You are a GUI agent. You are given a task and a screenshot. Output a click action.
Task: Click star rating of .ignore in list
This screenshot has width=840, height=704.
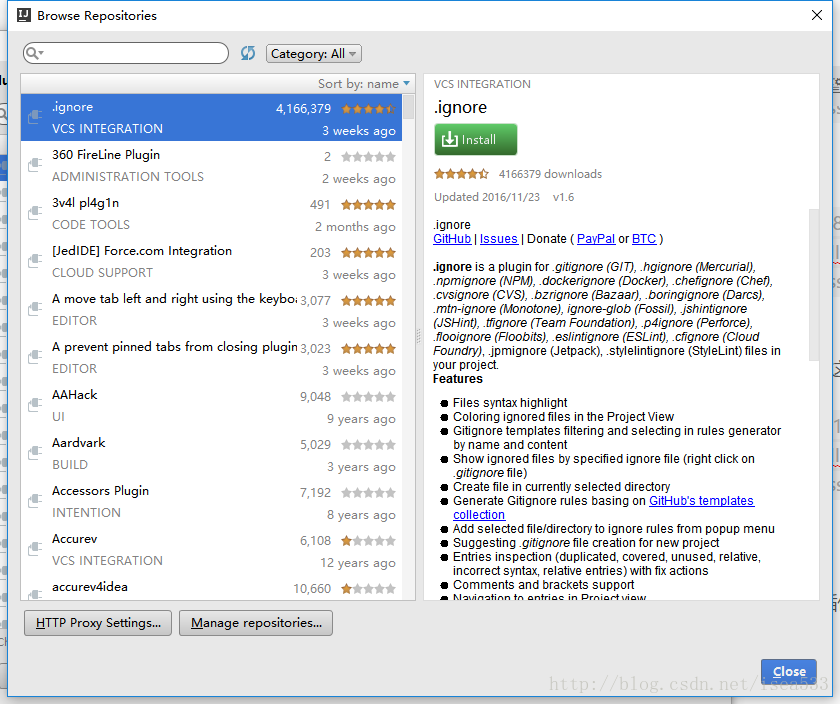pos(369,109)
